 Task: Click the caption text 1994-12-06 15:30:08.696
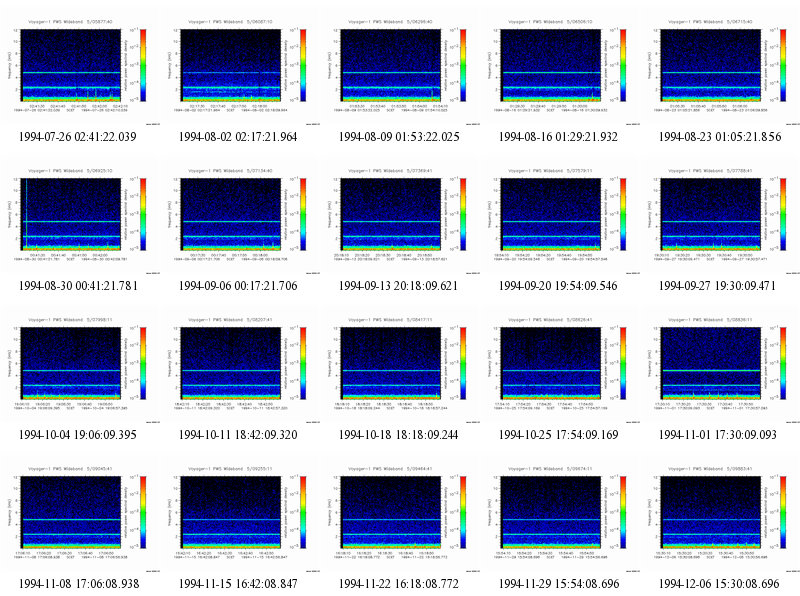click(719, 584)
